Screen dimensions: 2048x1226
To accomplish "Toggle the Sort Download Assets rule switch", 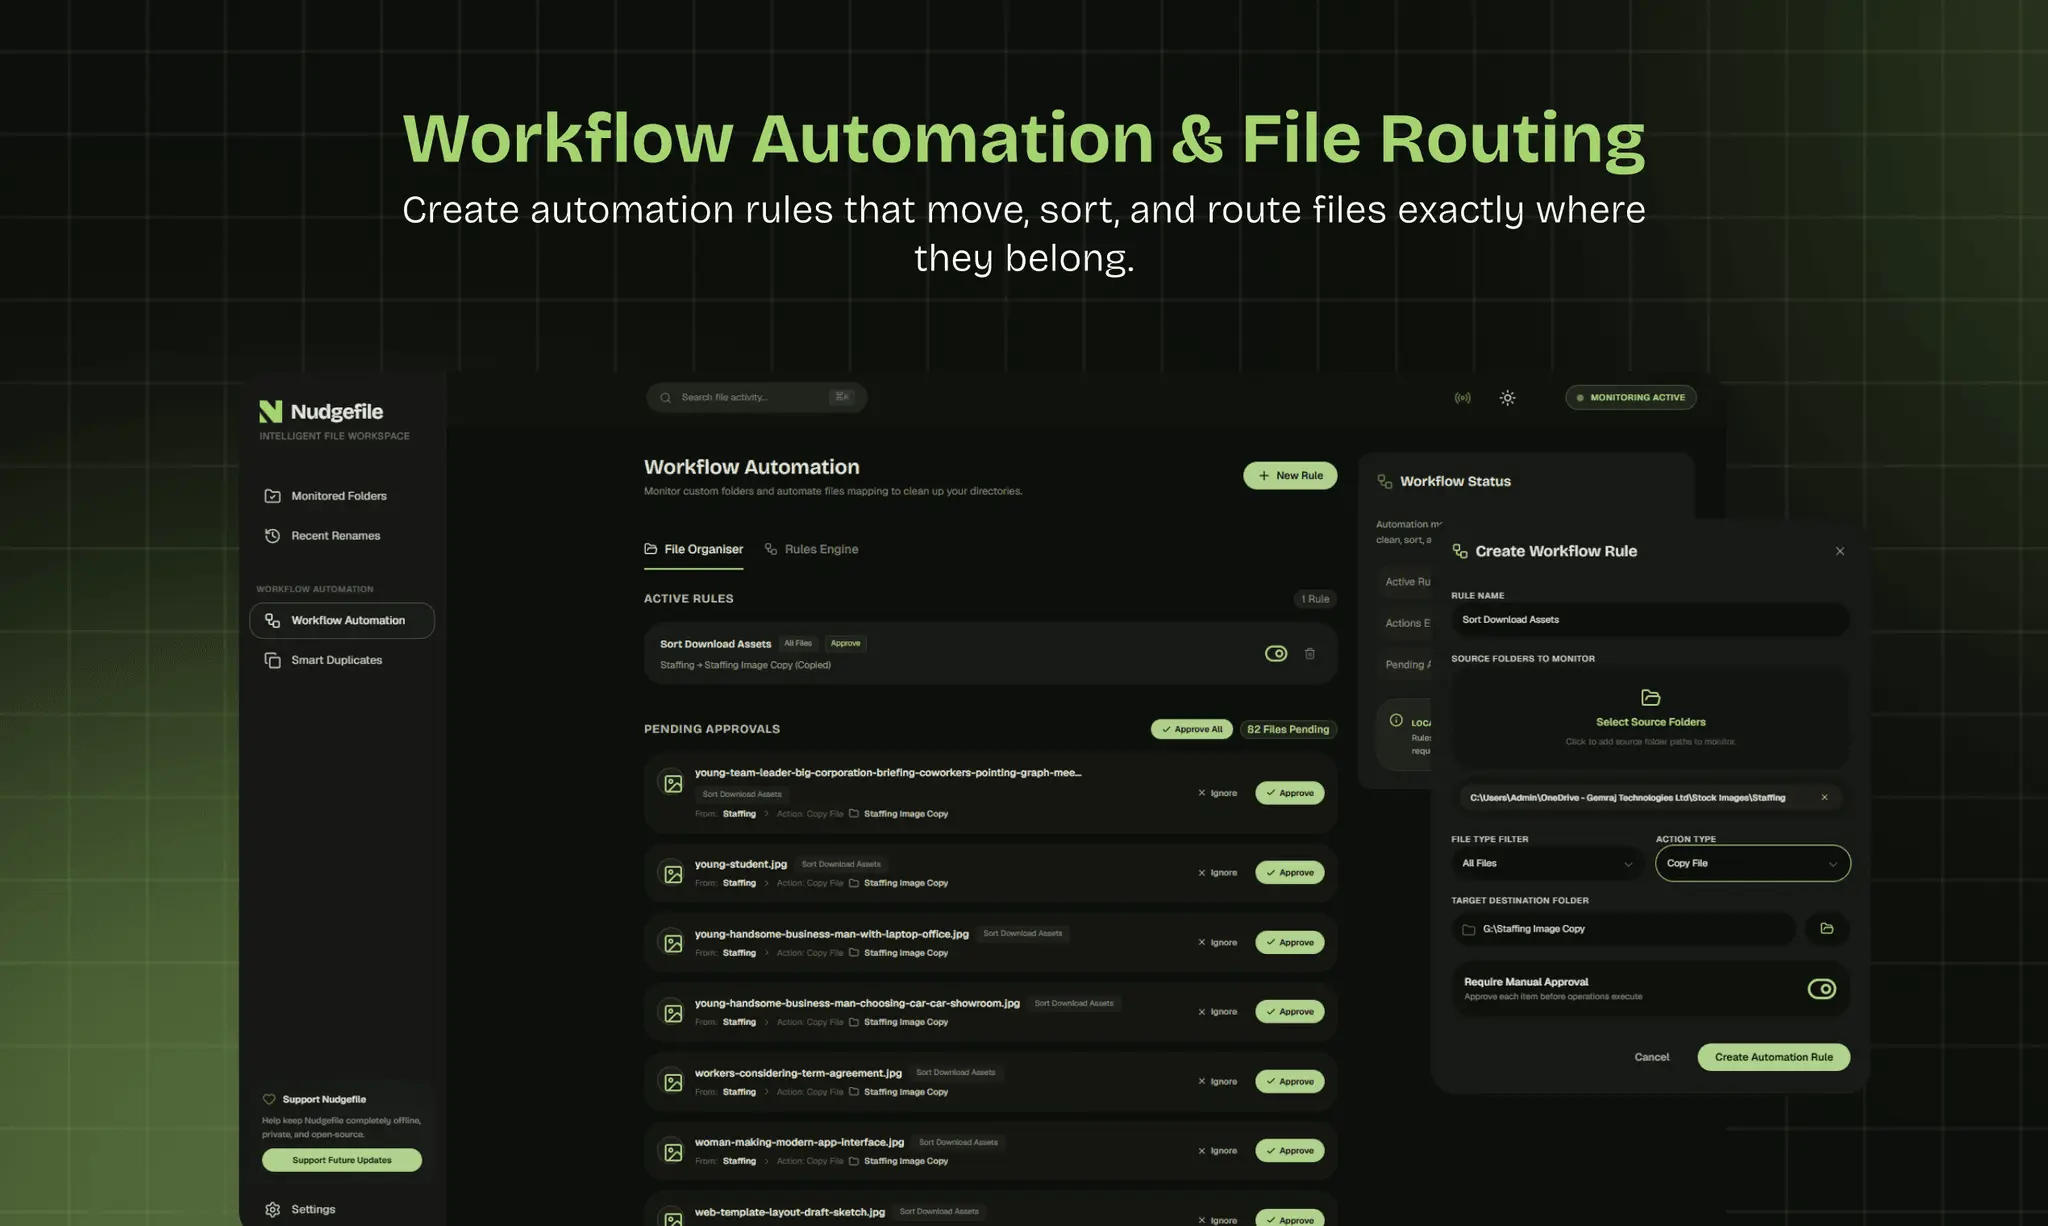I will coord(1276,654).
